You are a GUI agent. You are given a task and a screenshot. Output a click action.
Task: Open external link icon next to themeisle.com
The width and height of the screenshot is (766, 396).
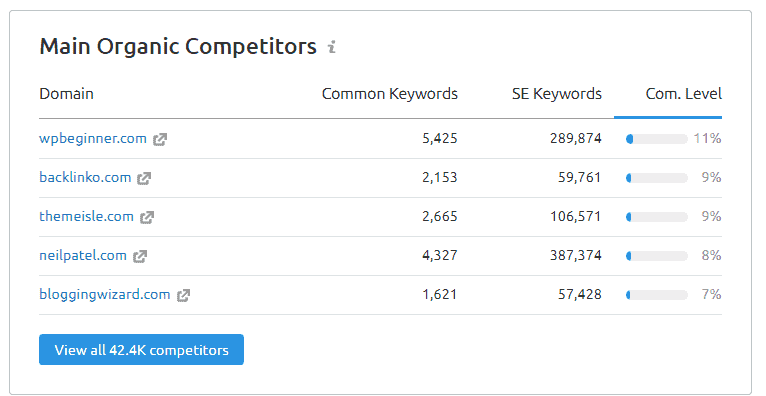tap(147, 218)
